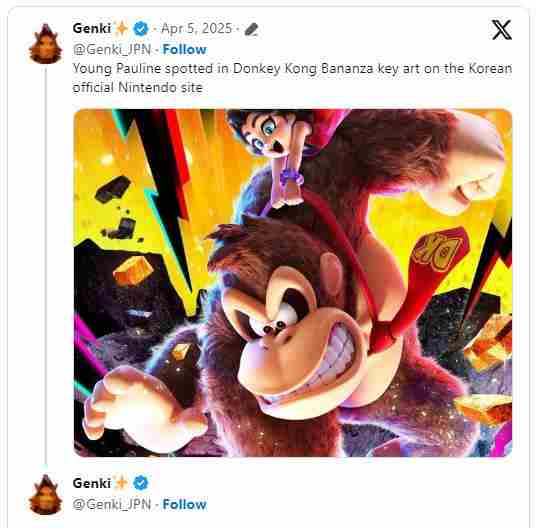Click the thread line connecting the tweets

point(46,267)
